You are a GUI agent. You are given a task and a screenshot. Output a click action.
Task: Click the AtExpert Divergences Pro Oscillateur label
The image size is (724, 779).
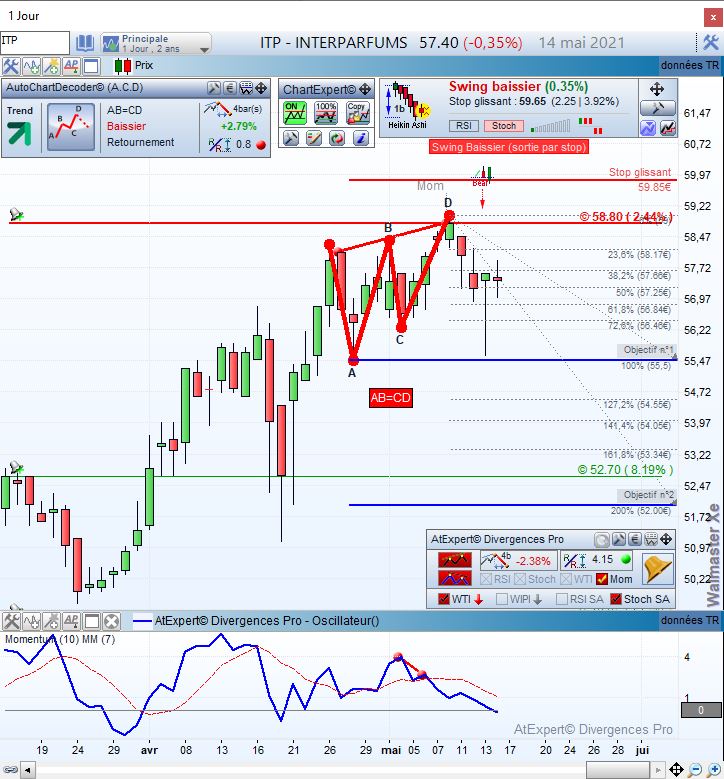pyautogui.click(x=267, y=621)
